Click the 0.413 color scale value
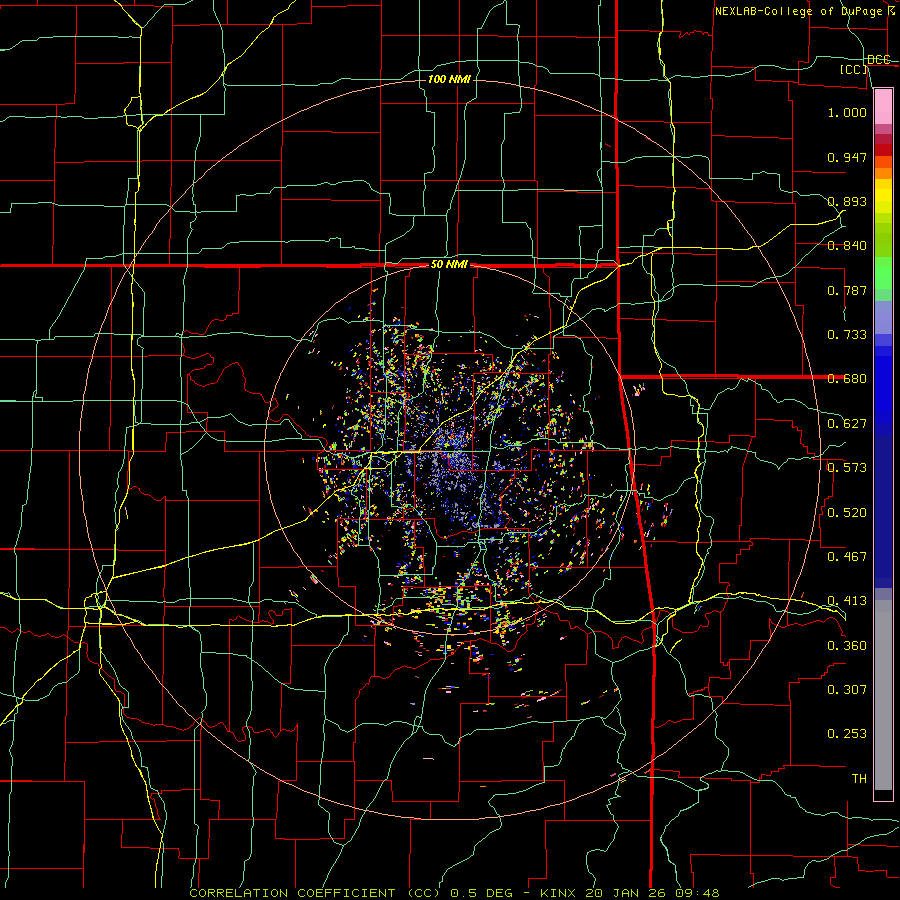Screen dimensions: 900x900 pyautogui.click(x=847, y=601)
